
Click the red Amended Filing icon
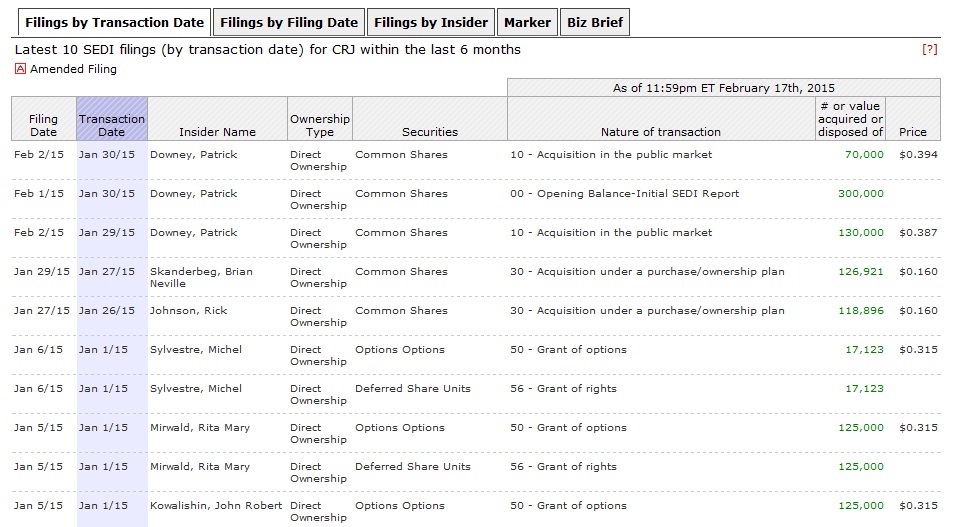21,69
